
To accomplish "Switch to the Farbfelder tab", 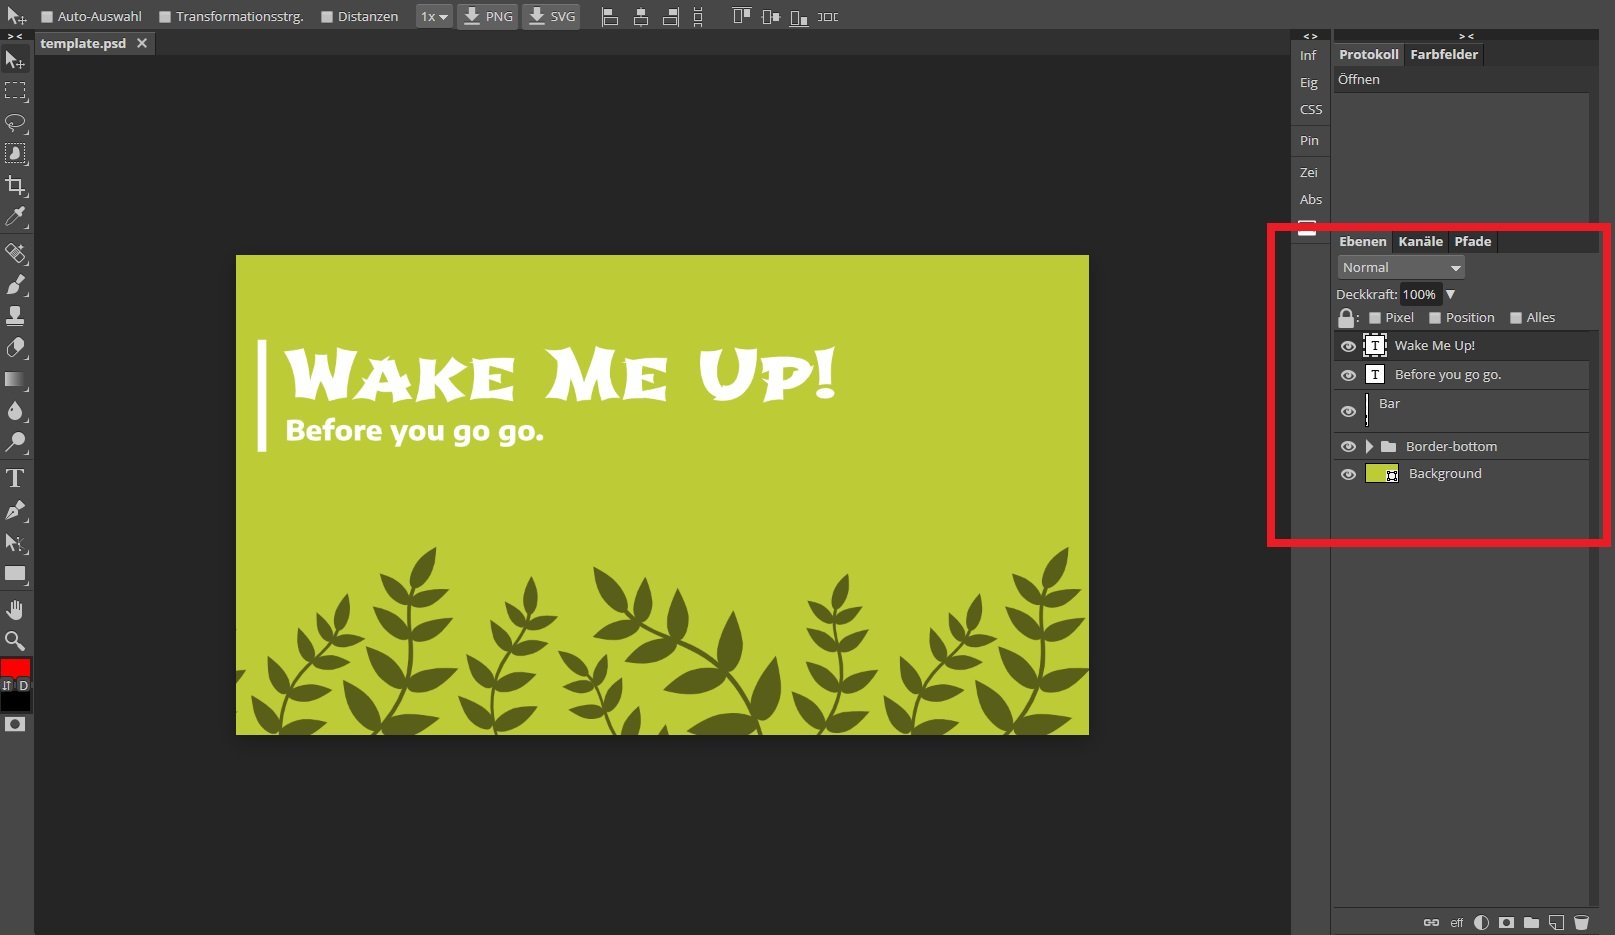I will click(x=1443, y=54).
